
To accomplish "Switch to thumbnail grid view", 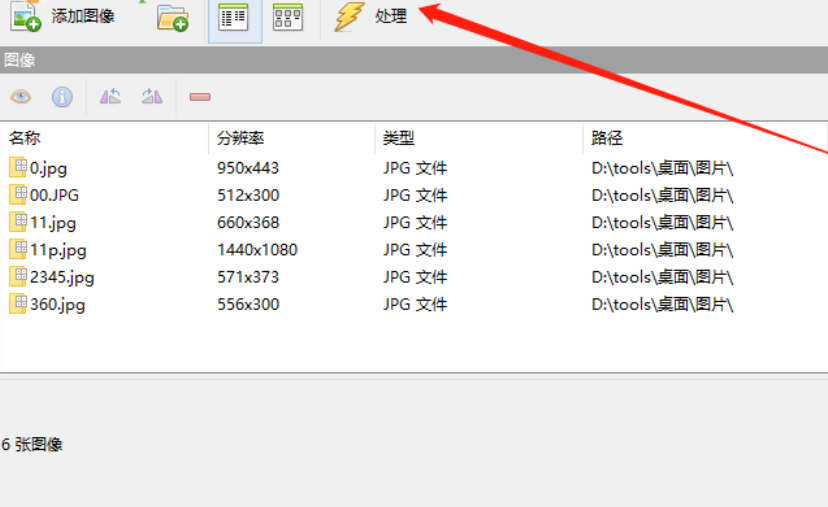I will [x=288, y=17].
